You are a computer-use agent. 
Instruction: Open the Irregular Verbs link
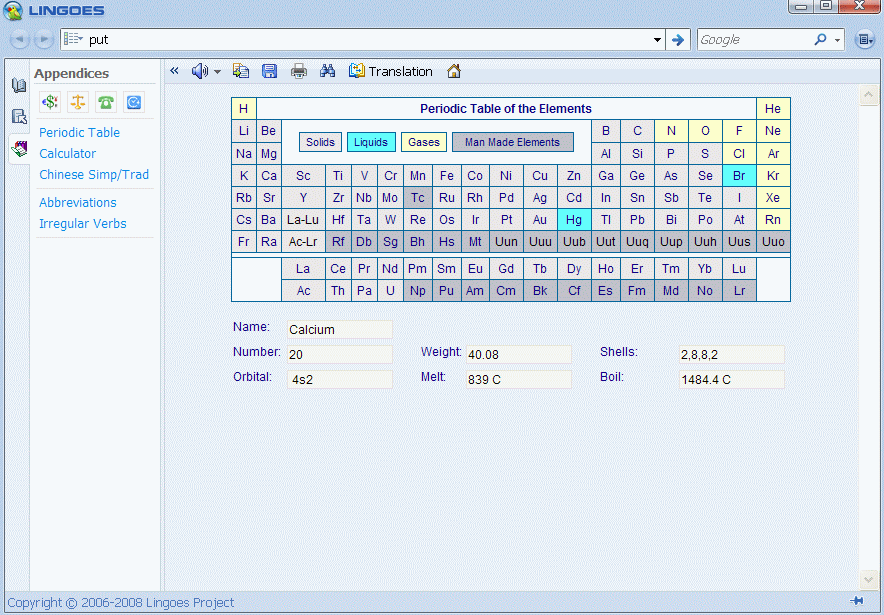[82, 224]
